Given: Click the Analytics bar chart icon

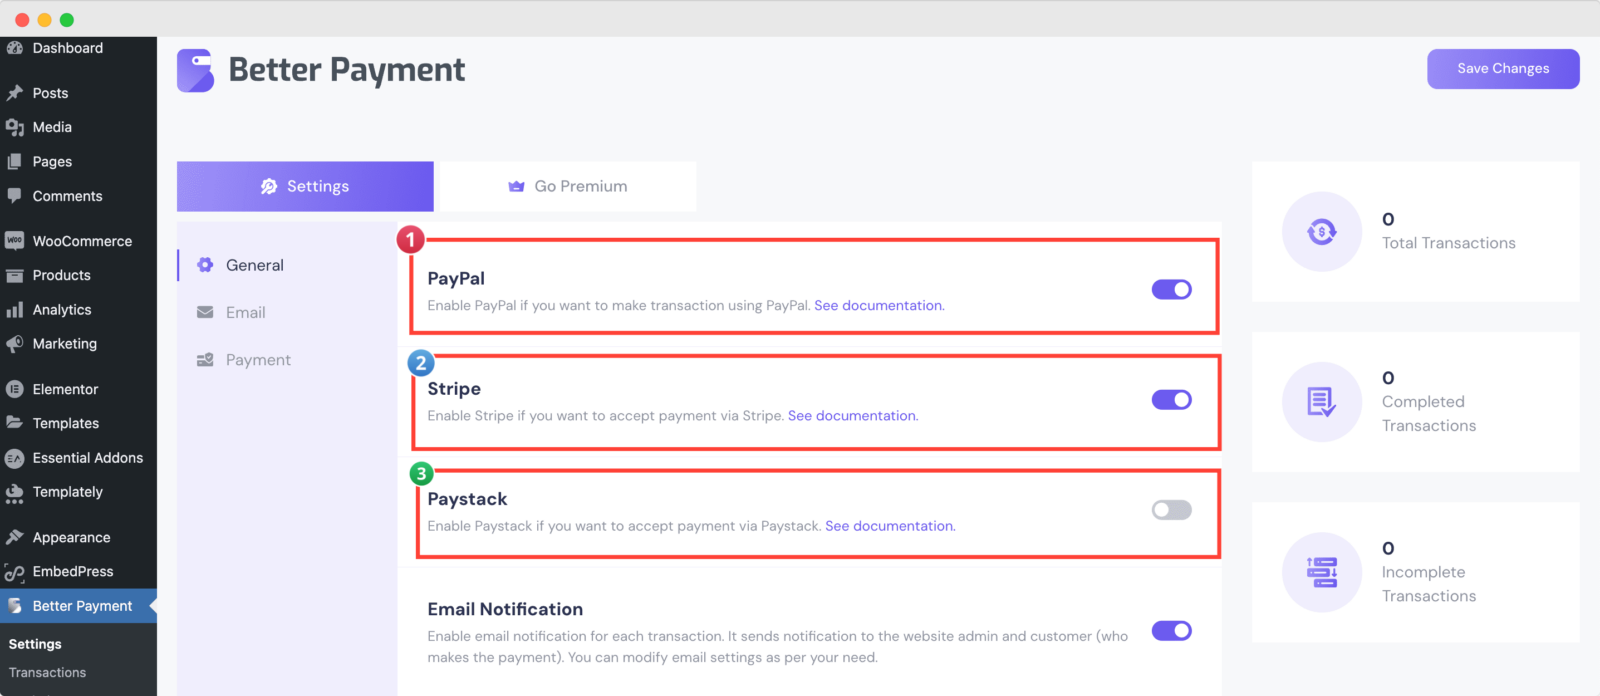Looking at the screenshot, I should (14, 310).
